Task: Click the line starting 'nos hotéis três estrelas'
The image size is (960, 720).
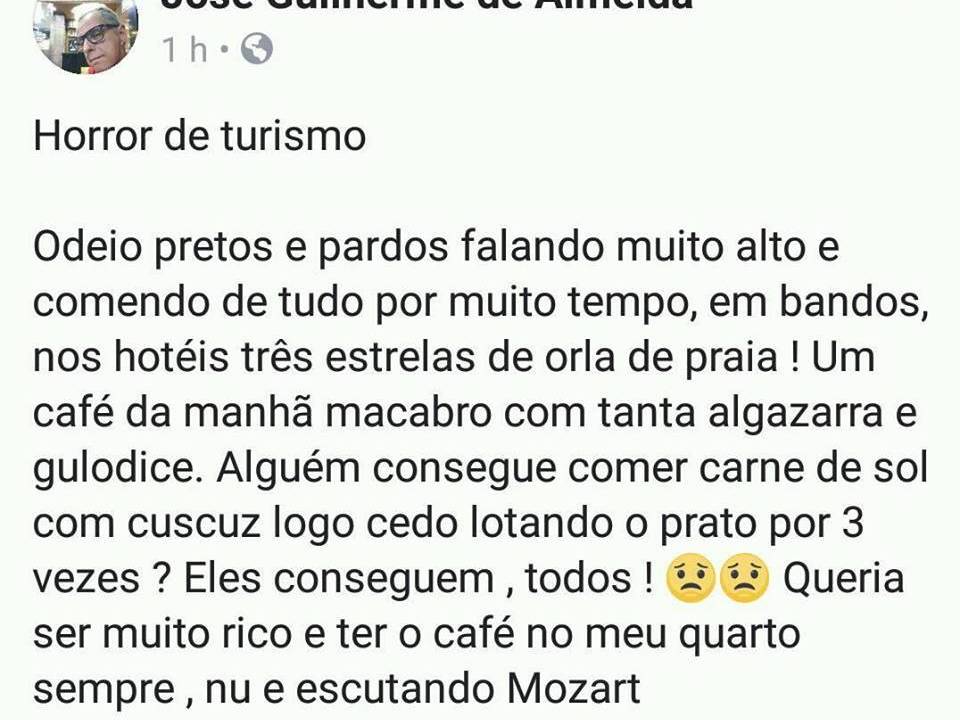Action: point(454,358)
